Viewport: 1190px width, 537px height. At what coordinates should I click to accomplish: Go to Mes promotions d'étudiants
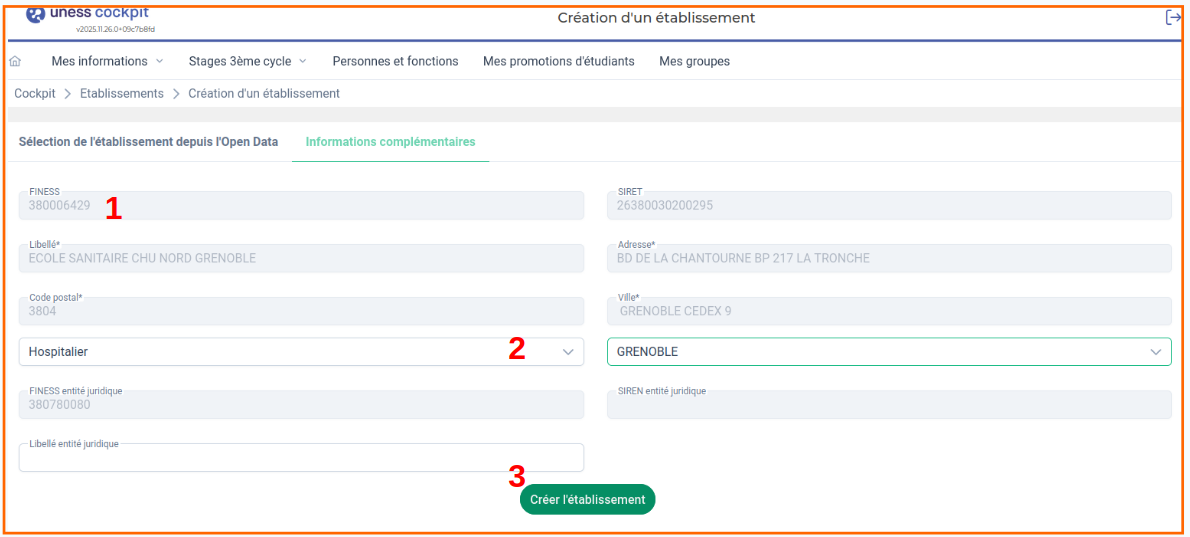point(558,62)
